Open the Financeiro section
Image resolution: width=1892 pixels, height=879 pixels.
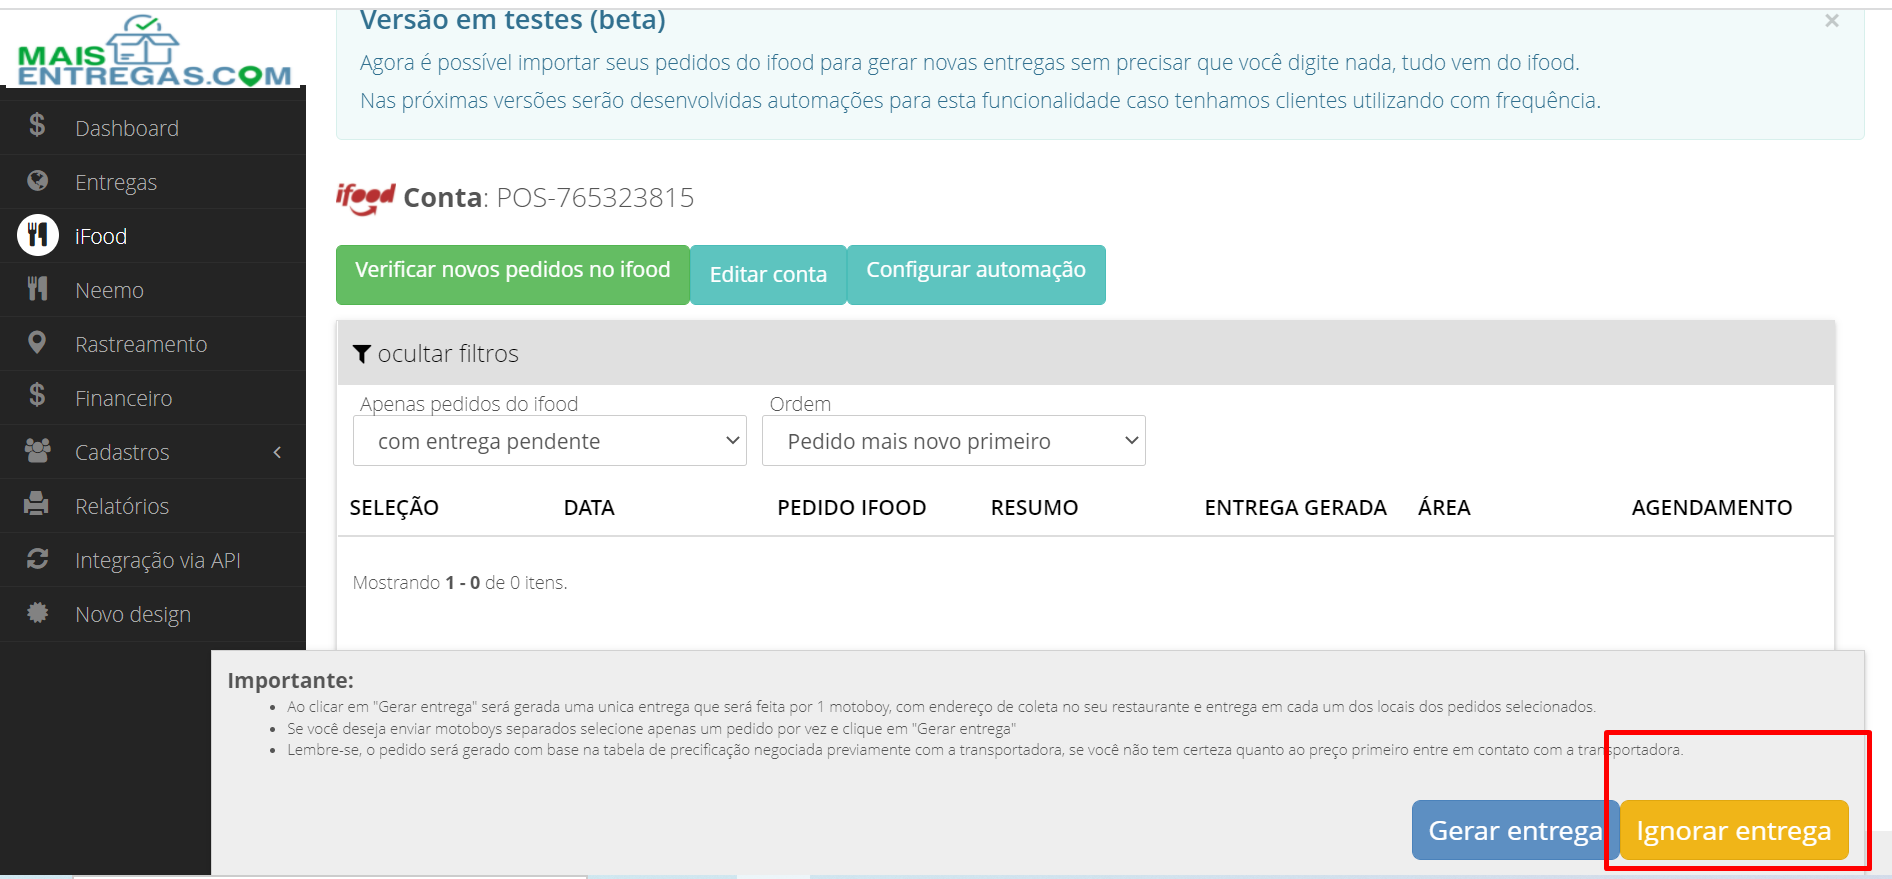click(x=124, y=398)
